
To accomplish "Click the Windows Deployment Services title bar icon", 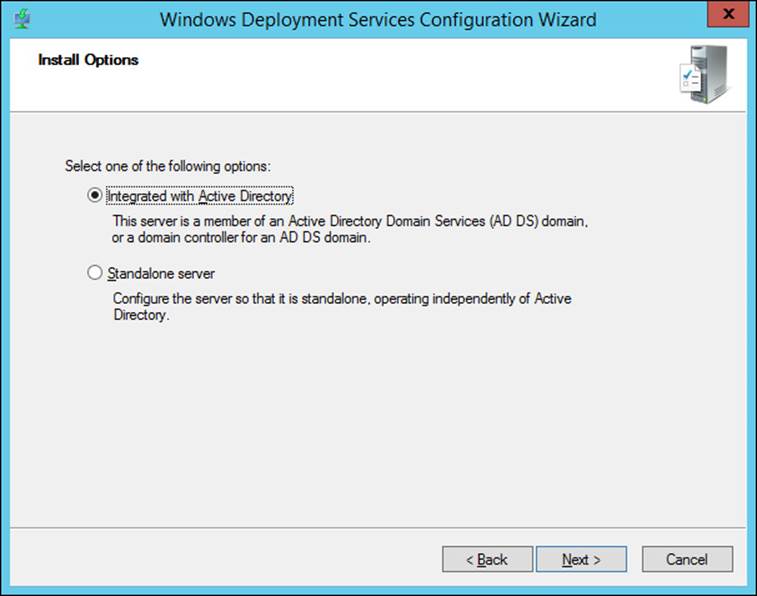I will (x=22, y=19).
